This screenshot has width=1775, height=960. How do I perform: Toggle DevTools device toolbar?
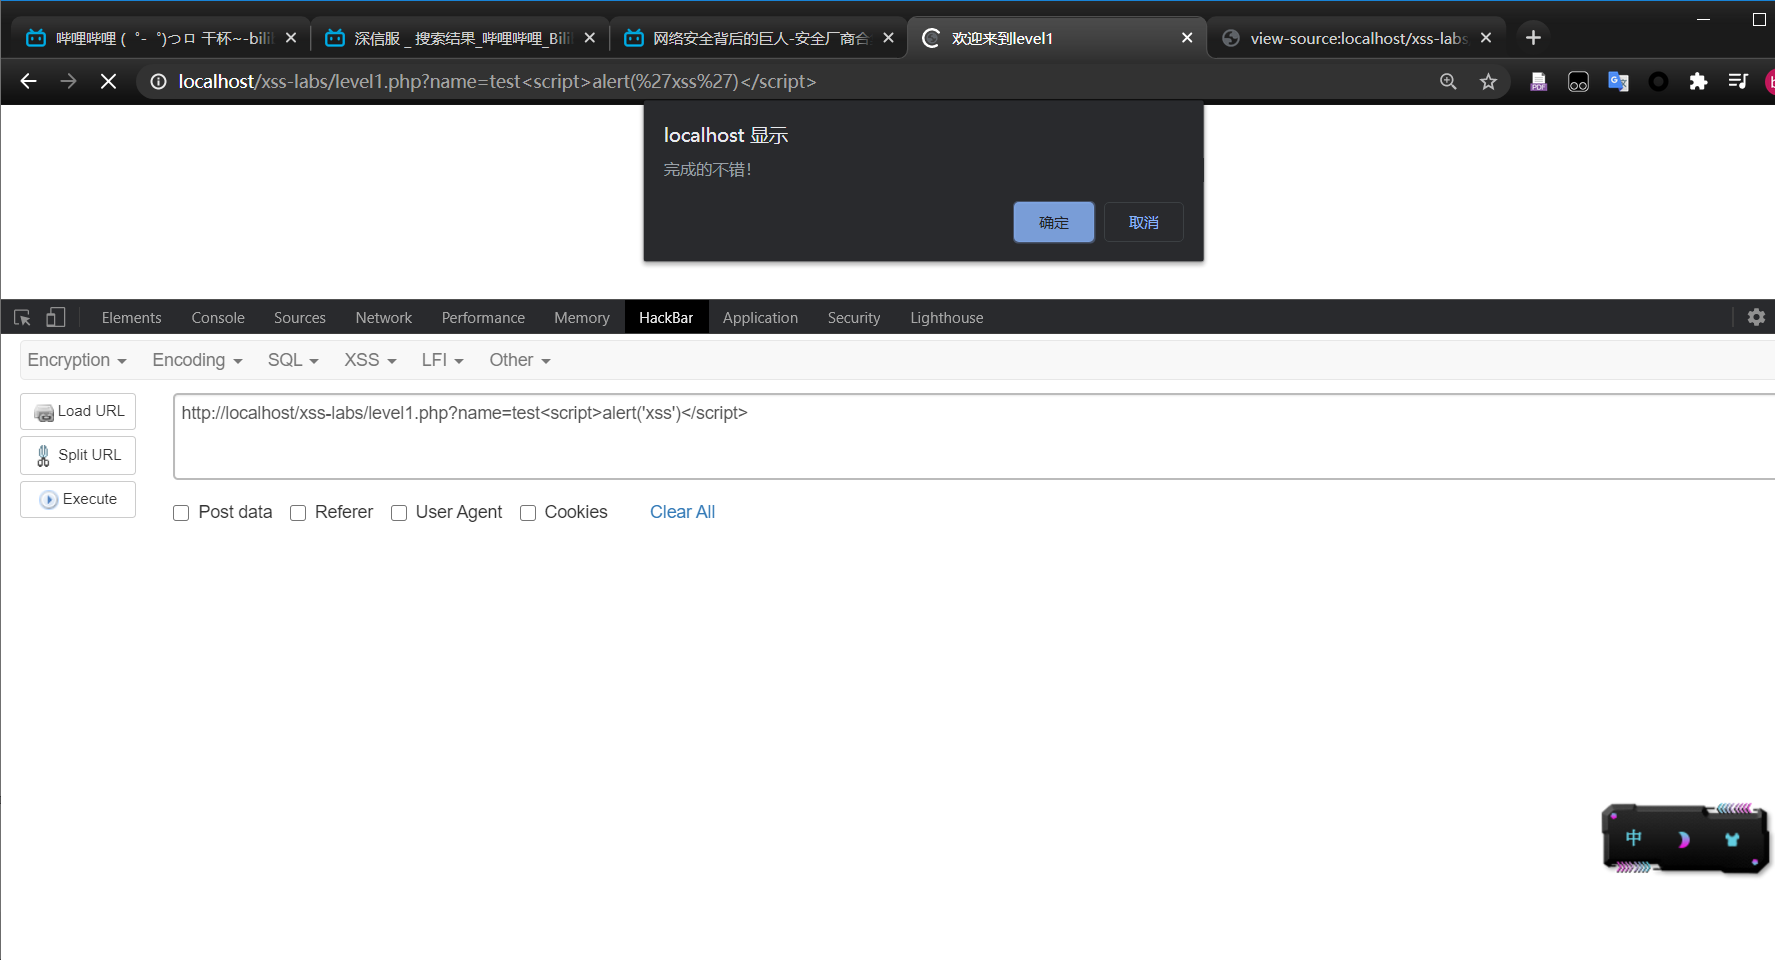pyautogui.click(x=56, y=318)
